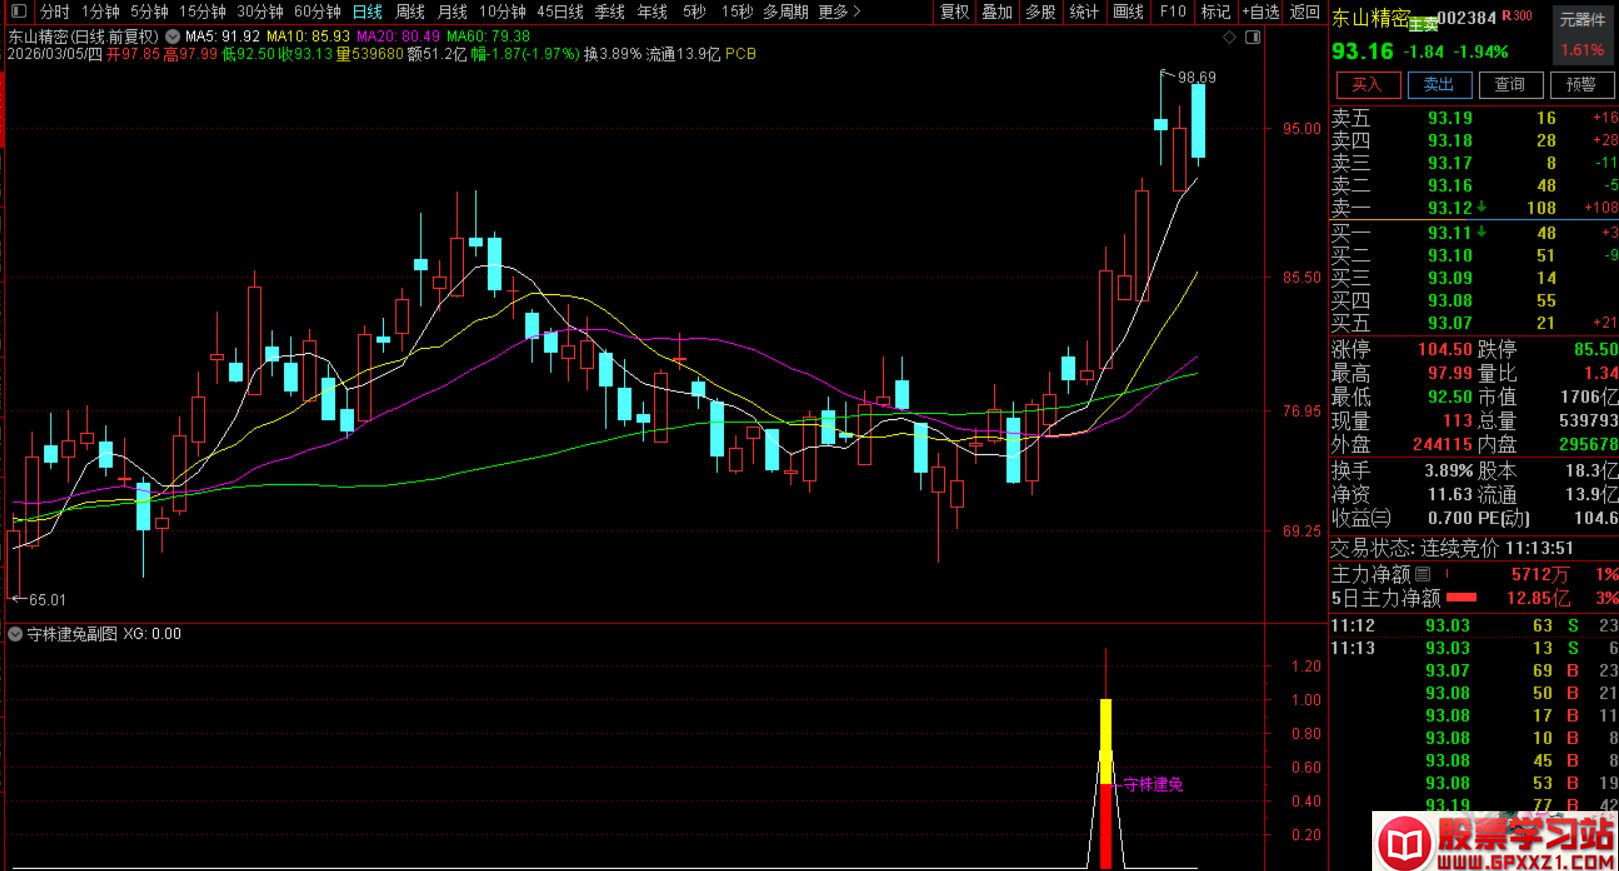Viewport: 1619px width, 871px height.
Task: Toggle the left sidebar panel icon
Action: point(19,11)
